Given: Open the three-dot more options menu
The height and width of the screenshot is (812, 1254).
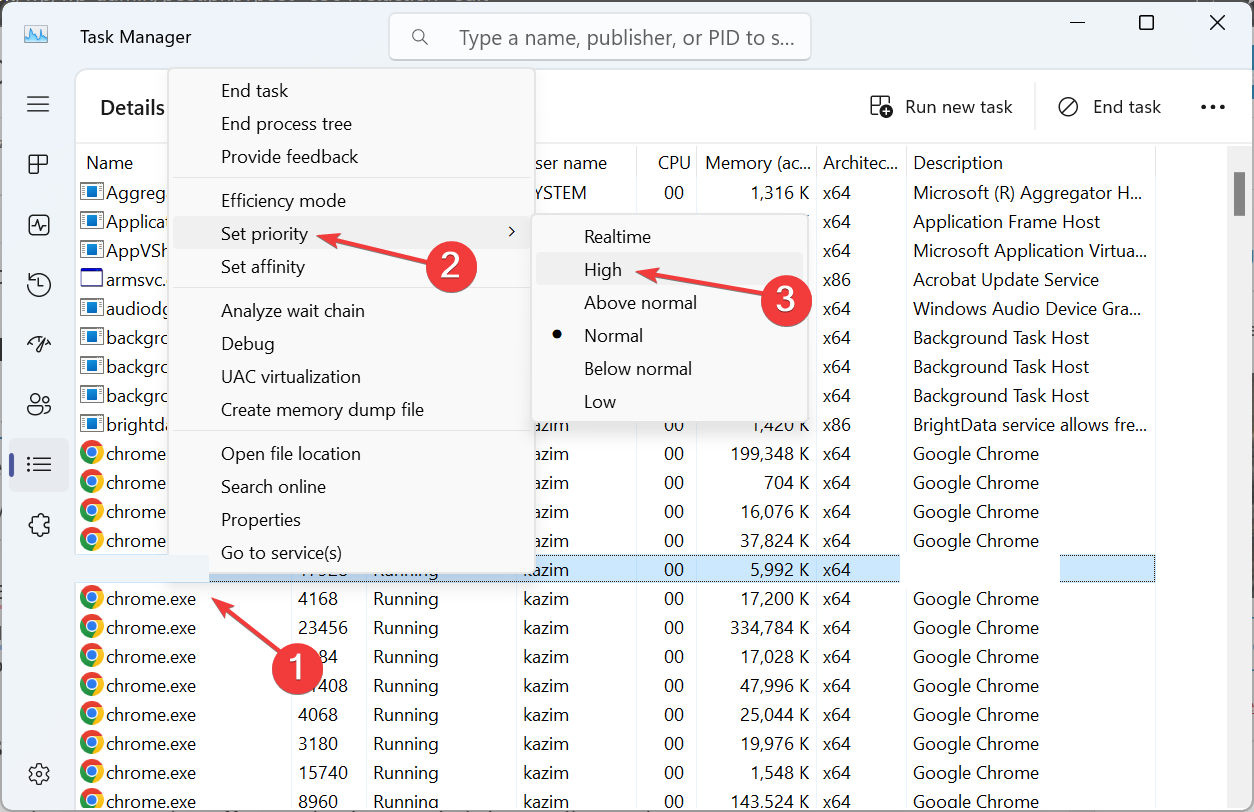Looking at the screenshot, I should pyautogui.click(x=1212, y=107).
